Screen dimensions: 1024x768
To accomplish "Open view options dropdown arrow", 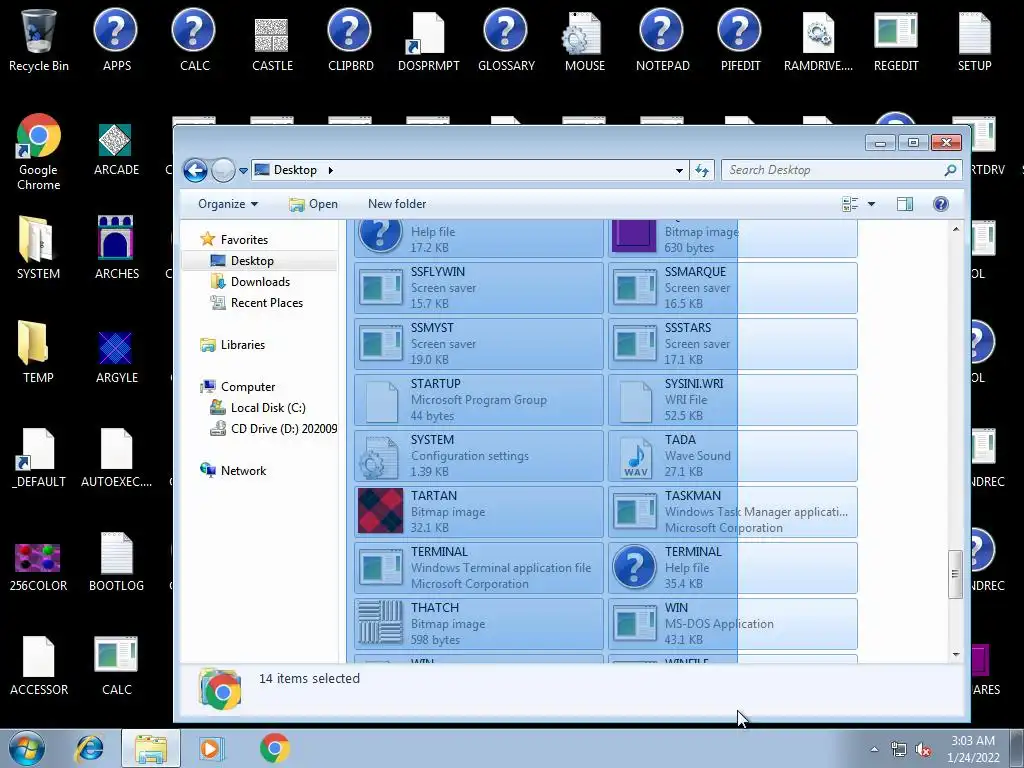I will (871, 204).
